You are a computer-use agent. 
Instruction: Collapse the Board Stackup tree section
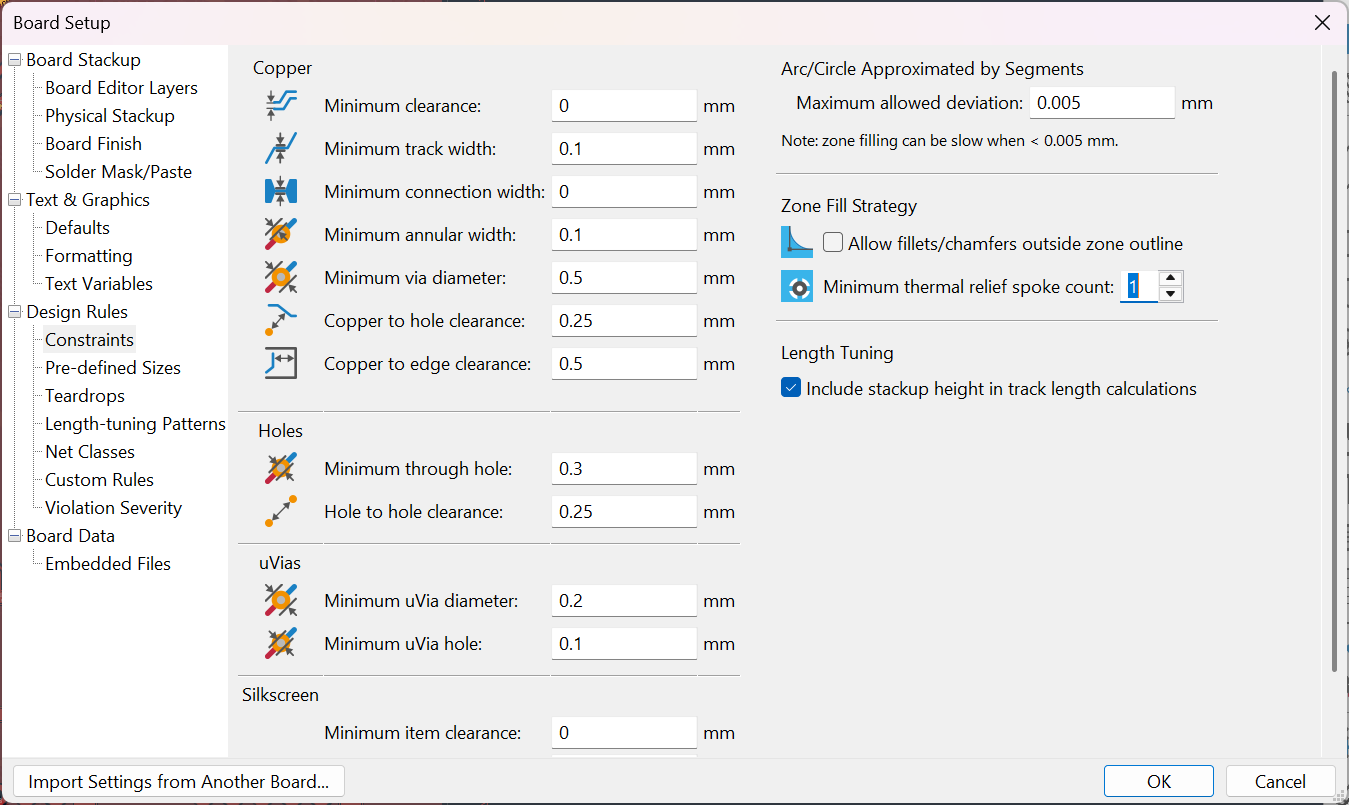14,60
